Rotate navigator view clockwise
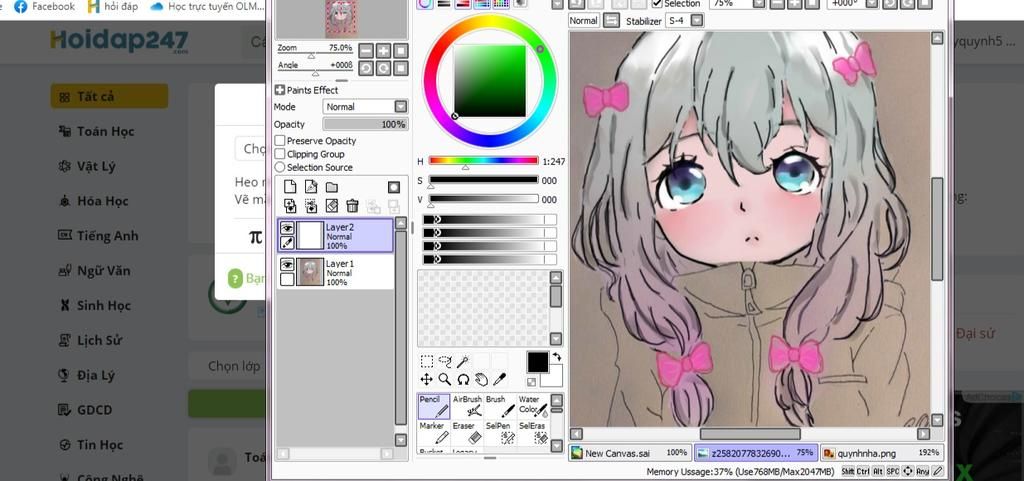This screenshot has height=481, width=1024. coord(383,68)
